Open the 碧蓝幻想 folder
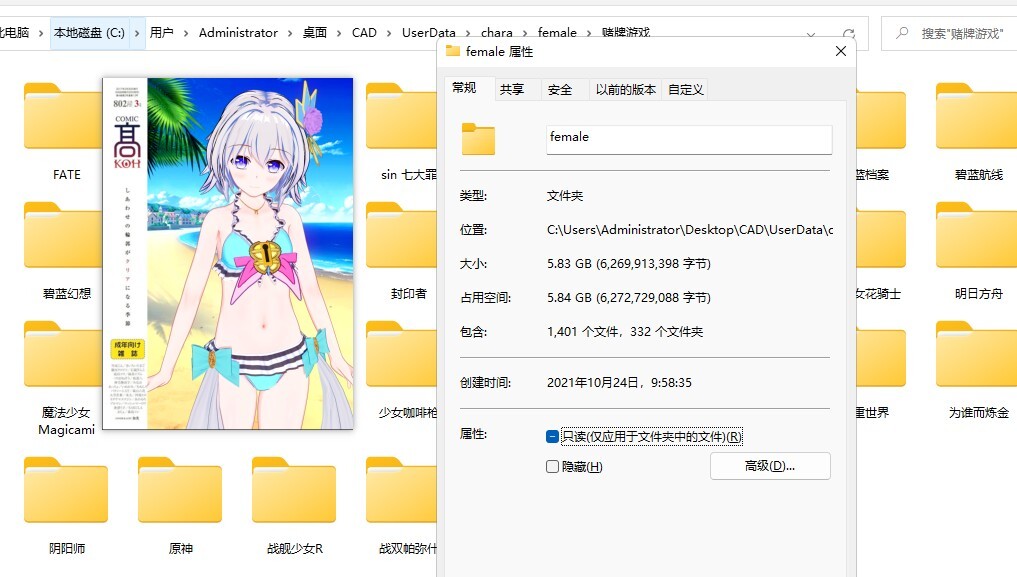Viewport: 1017px width, 577px height. 66,252
